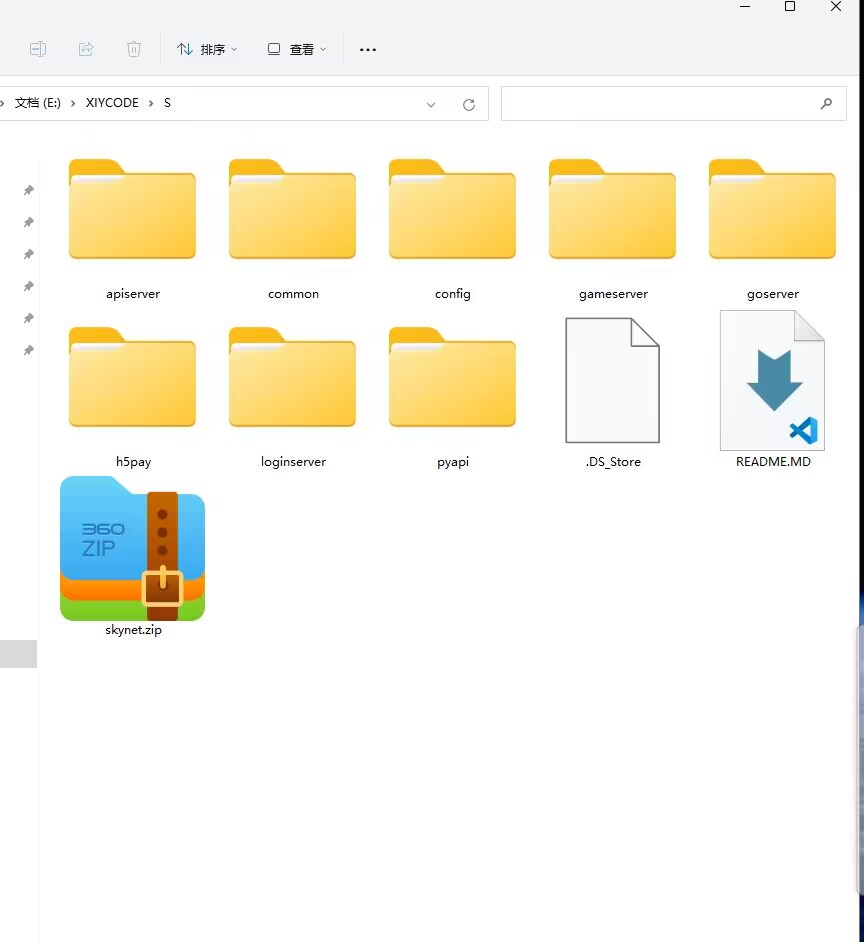Select the .DS_Store file

(612, 381)
